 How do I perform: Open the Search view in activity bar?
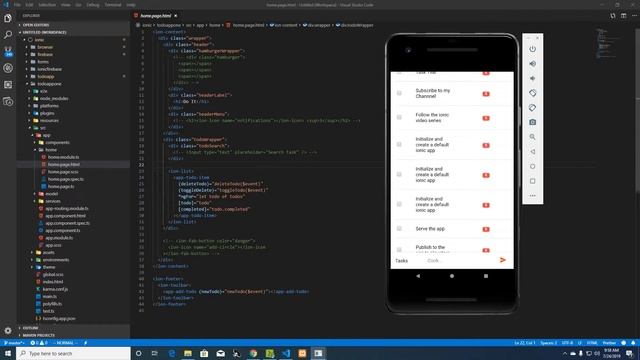(8, 35)
